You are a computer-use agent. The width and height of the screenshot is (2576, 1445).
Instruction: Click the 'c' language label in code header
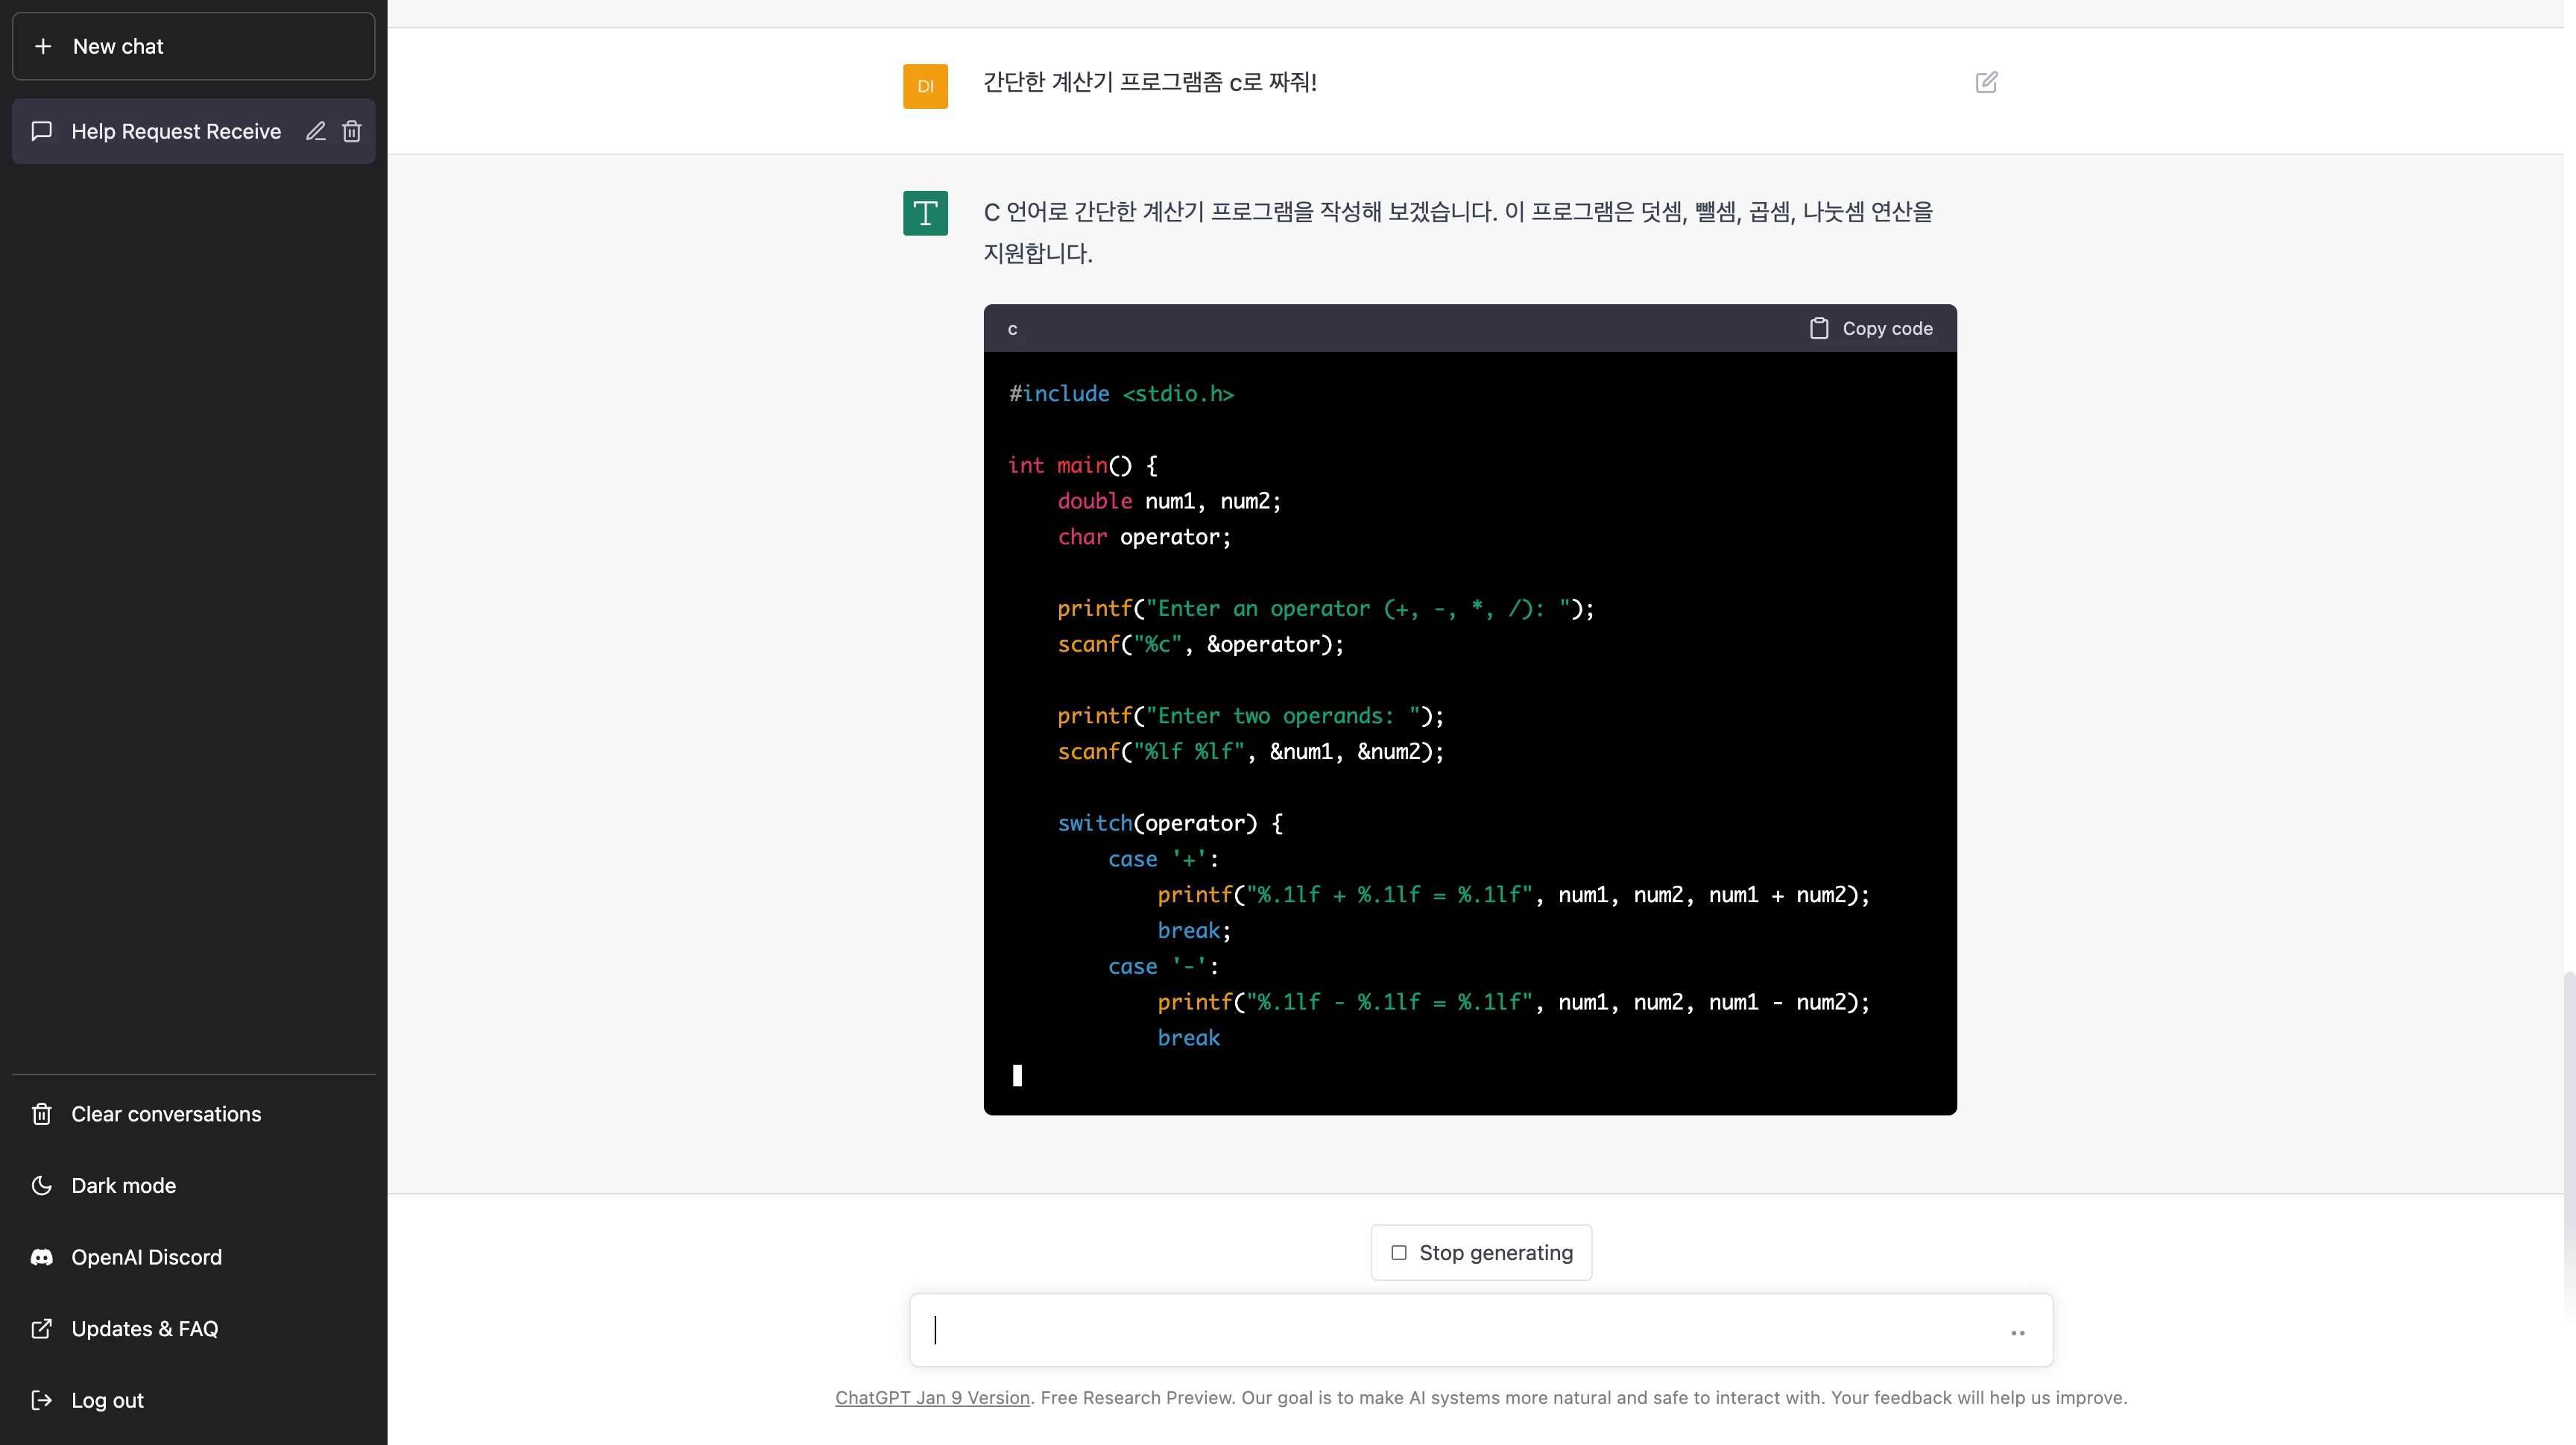click(1013, 329)
